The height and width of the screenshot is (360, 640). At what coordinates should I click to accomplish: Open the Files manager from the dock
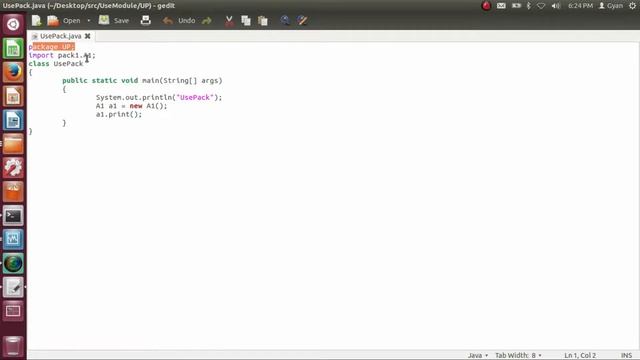(x=13, y=144)
